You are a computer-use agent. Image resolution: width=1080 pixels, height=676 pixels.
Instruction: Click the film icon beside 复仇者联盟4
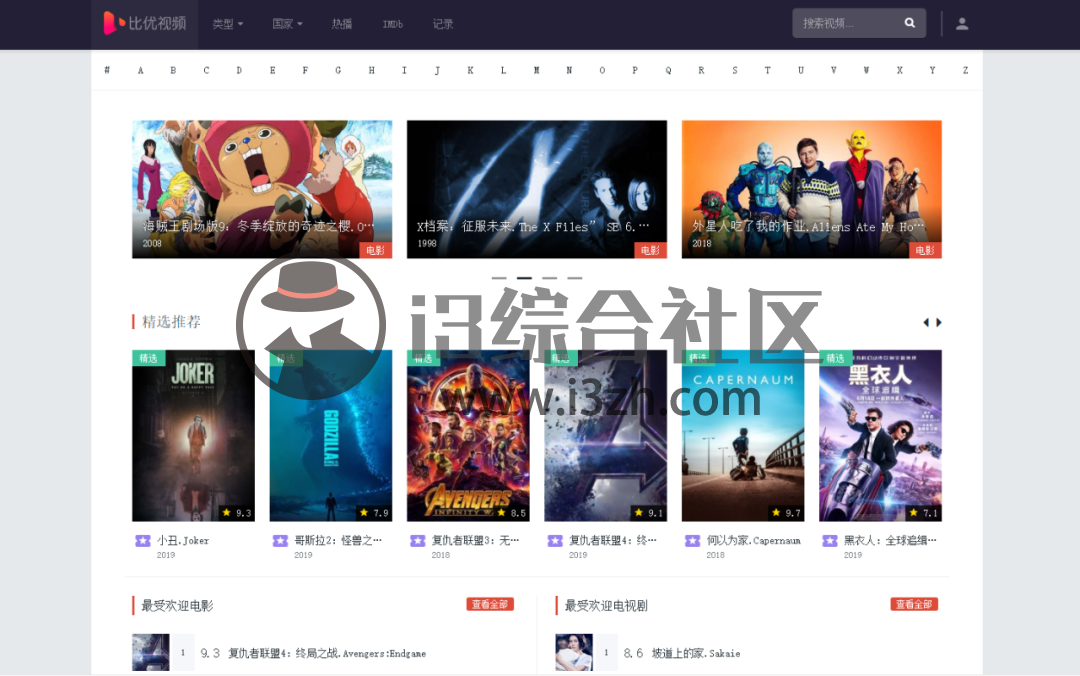pos(555,541)
